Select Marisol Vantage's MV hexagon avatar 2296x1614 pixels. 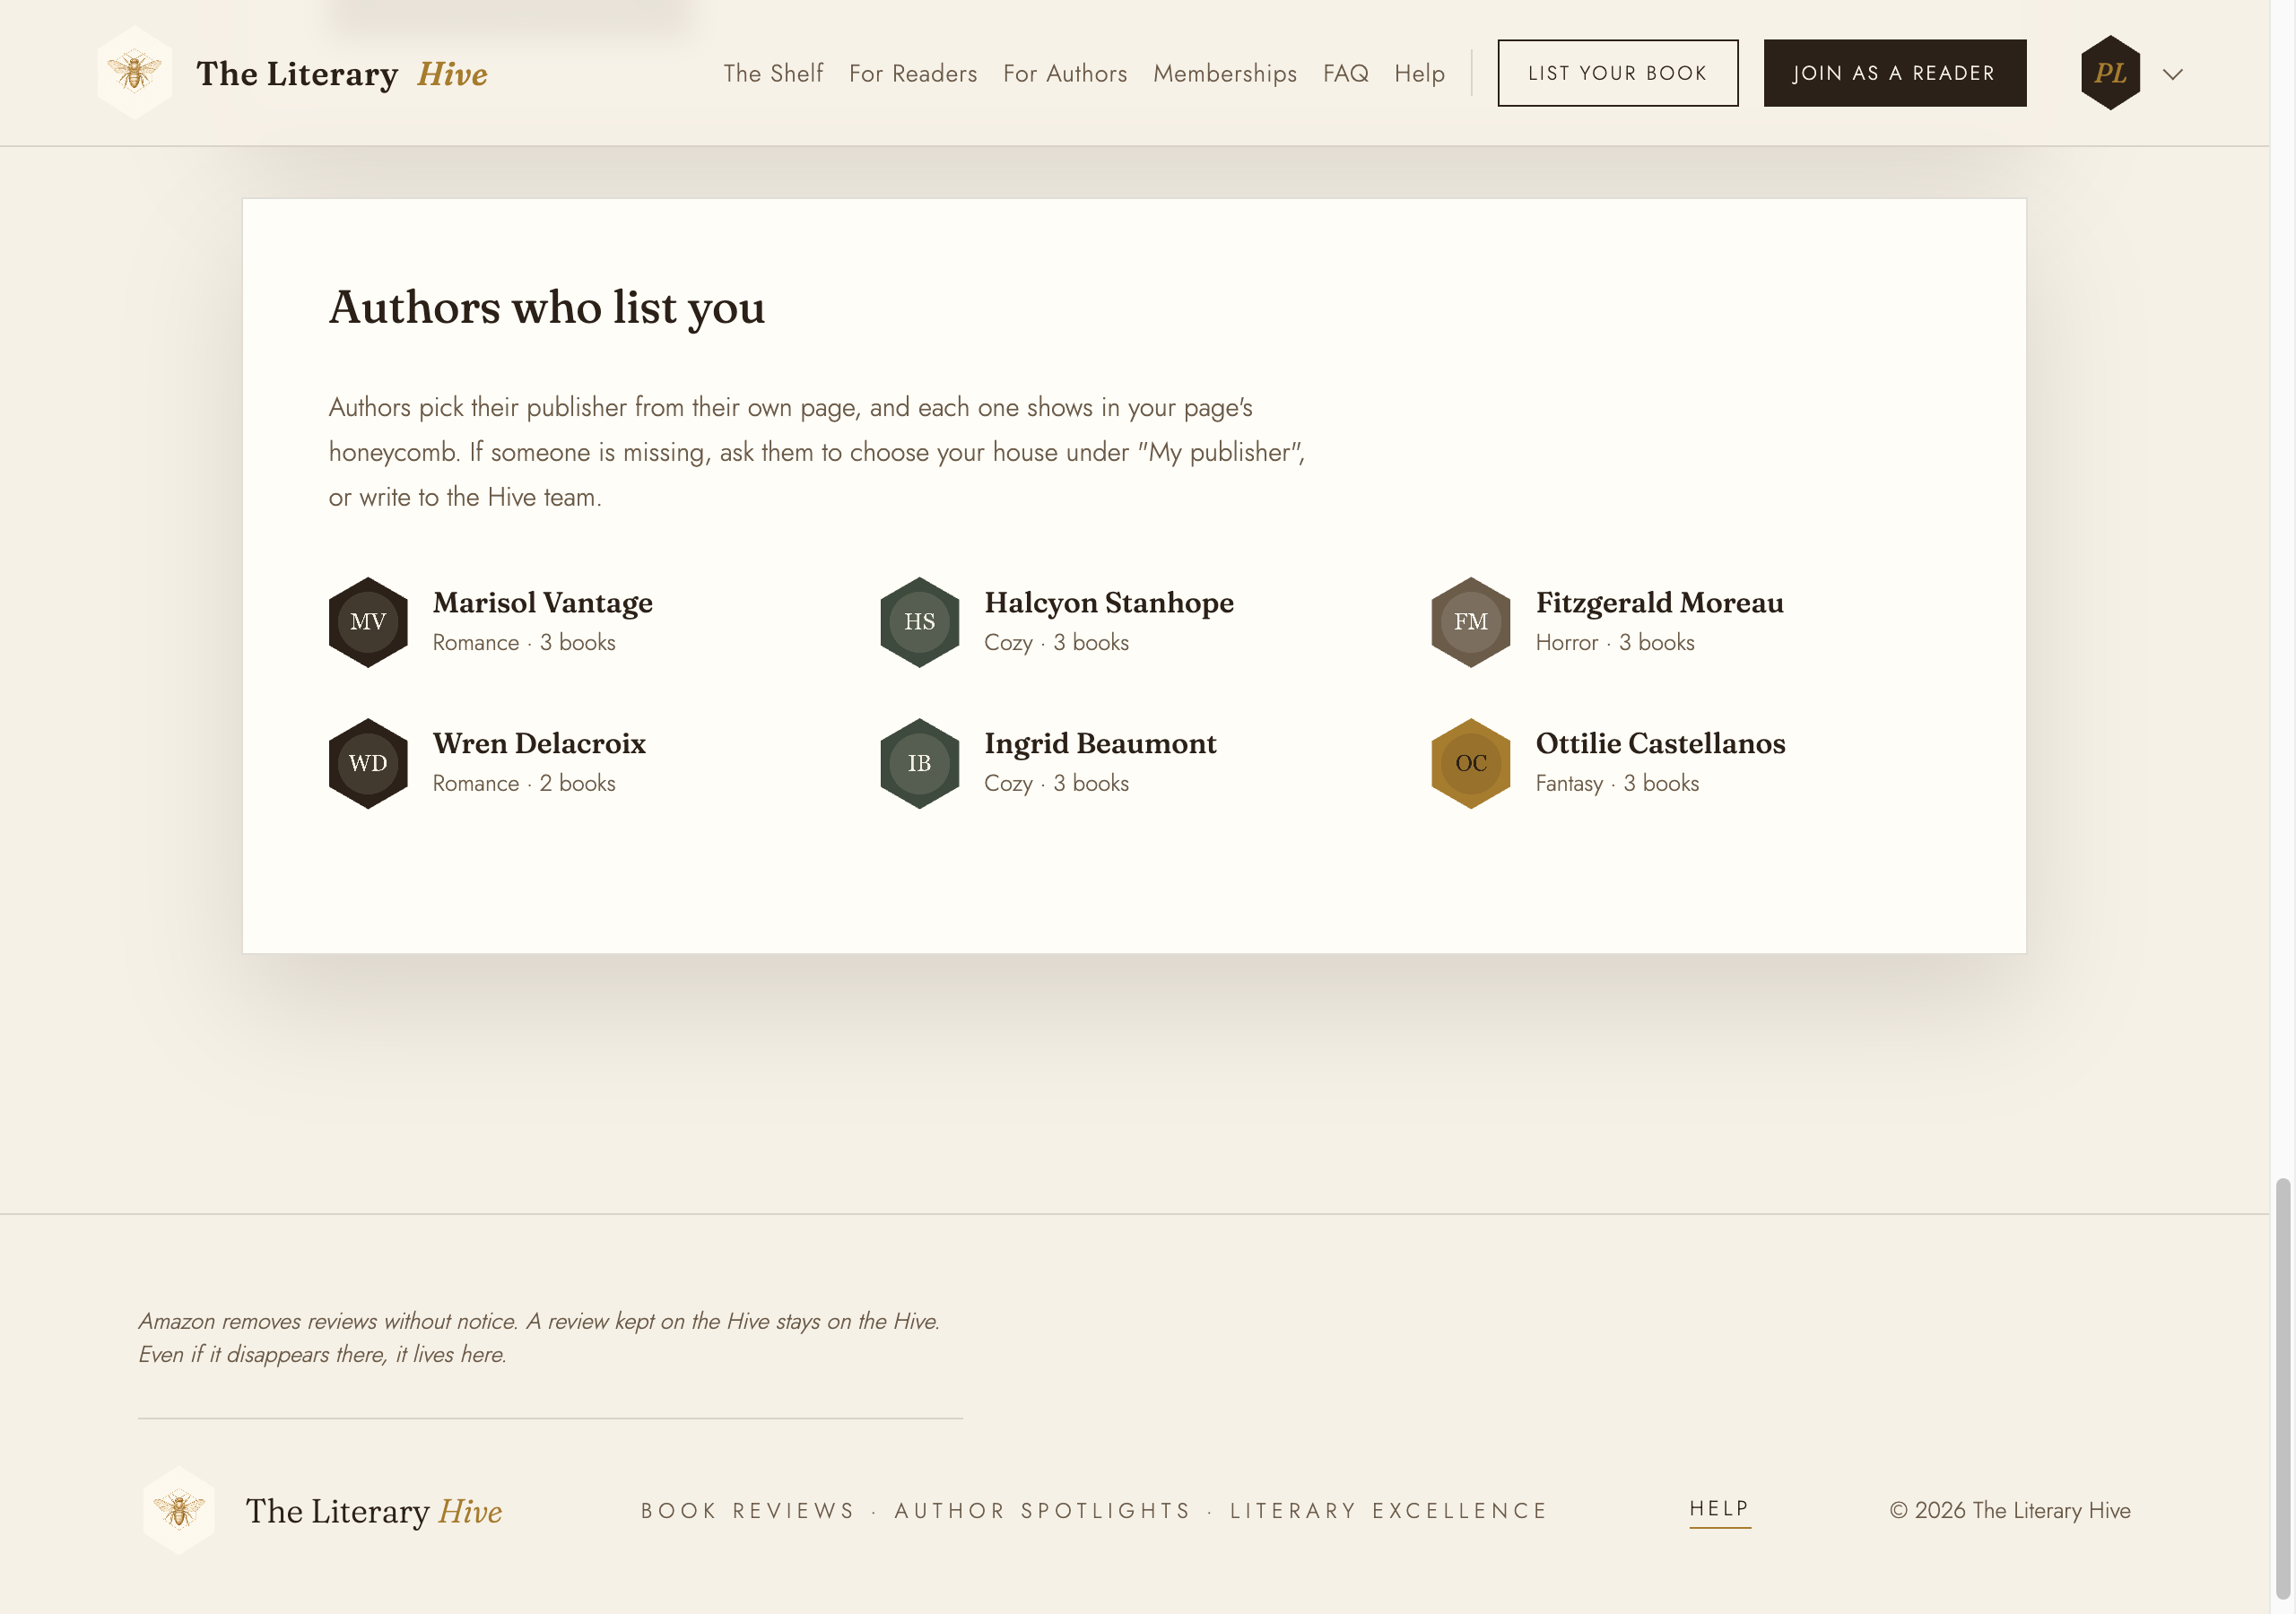[x=368, y=622]
